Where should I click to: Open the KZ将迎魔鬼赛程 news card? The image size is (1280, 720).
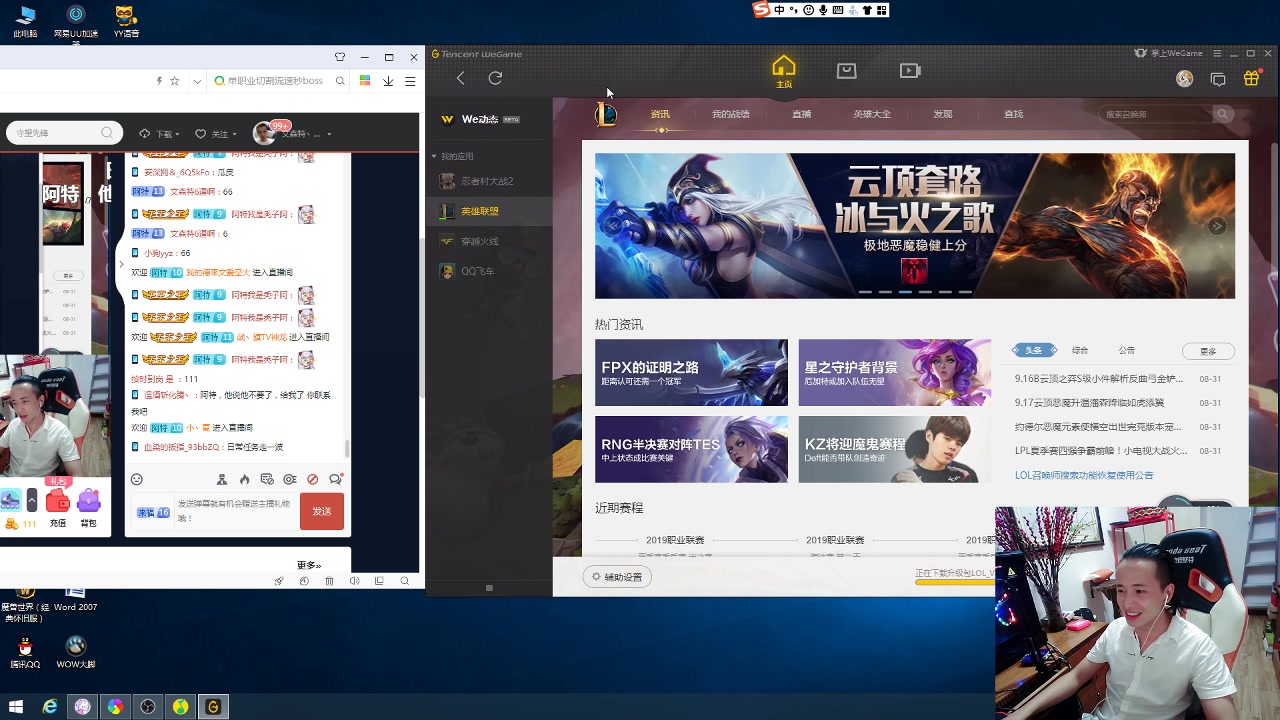[895, 450]
